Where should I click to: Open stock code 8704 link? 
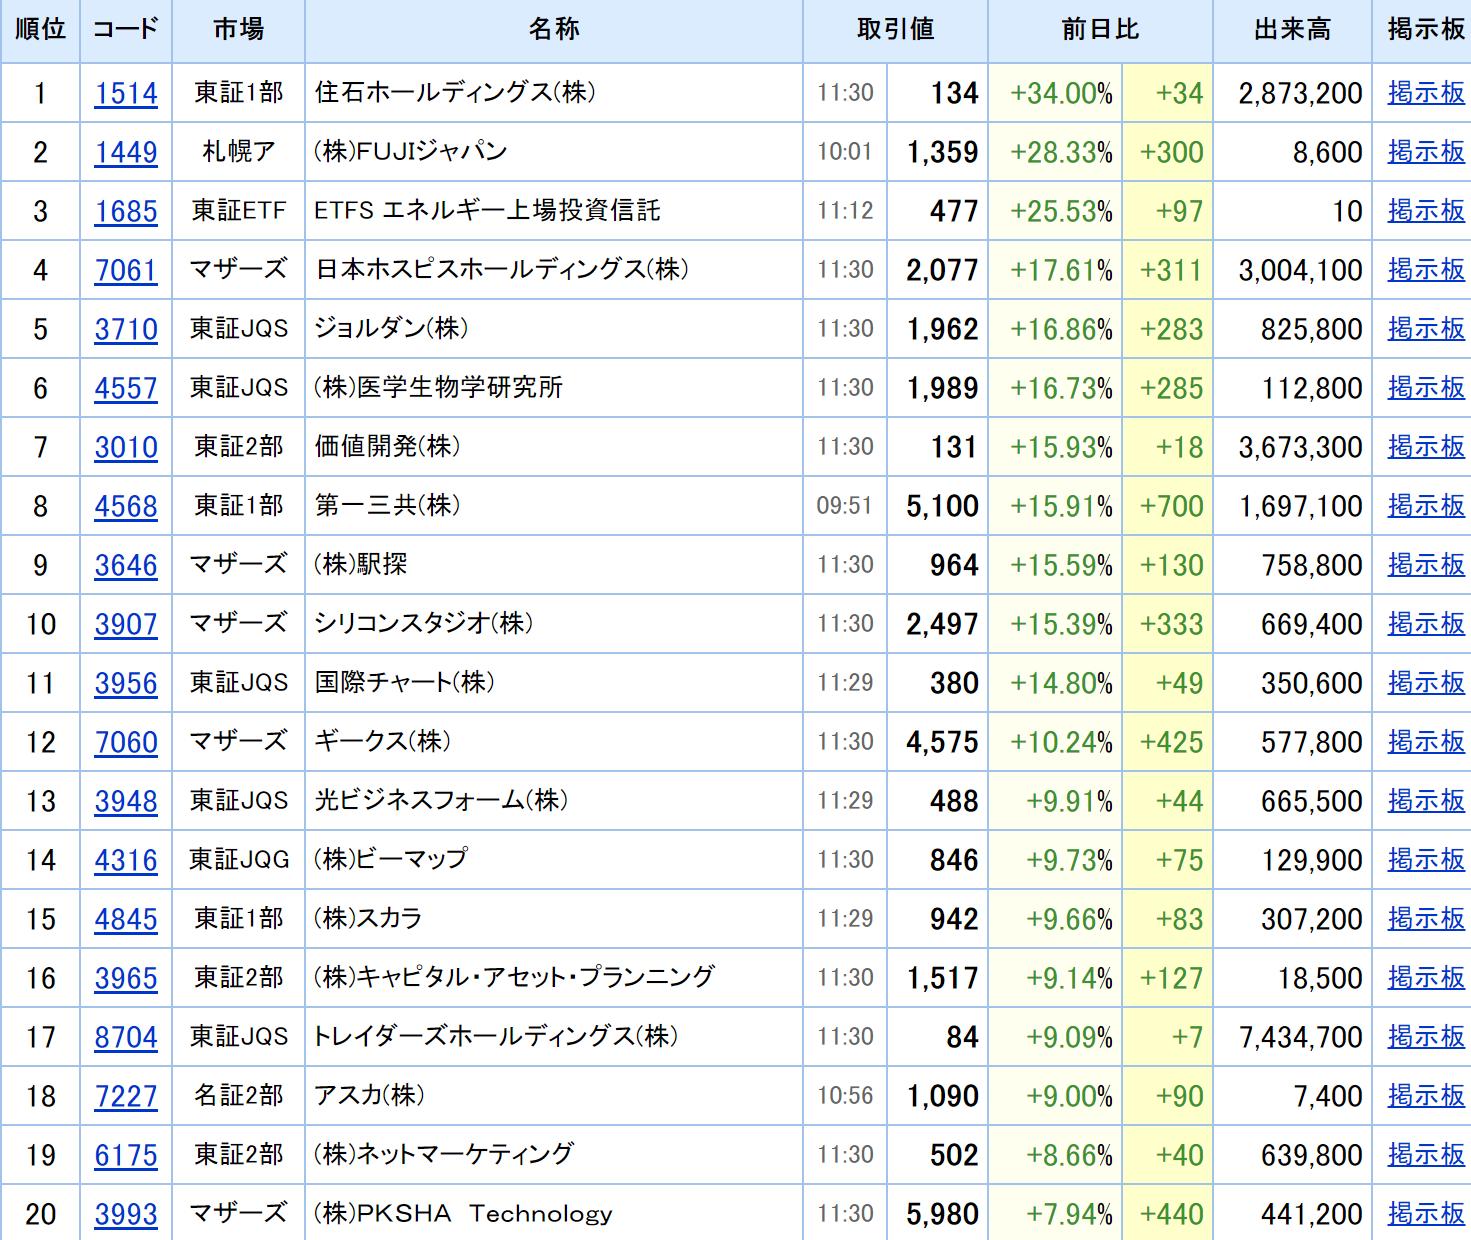coord(126,1037)
